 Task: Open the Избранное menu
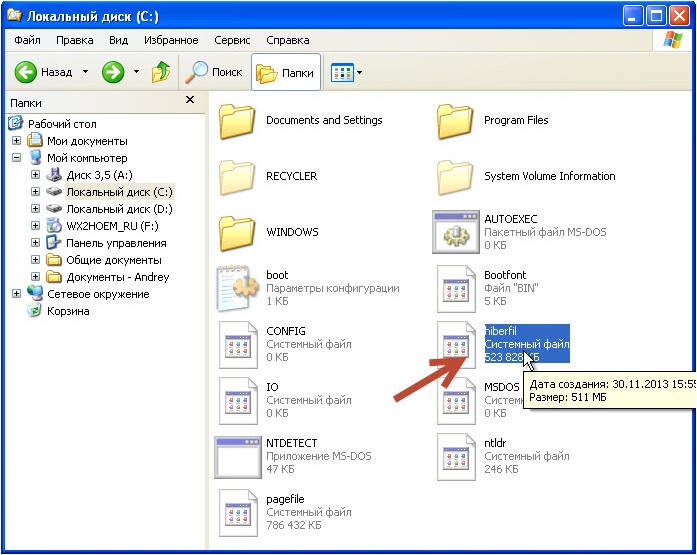(171, 40)
